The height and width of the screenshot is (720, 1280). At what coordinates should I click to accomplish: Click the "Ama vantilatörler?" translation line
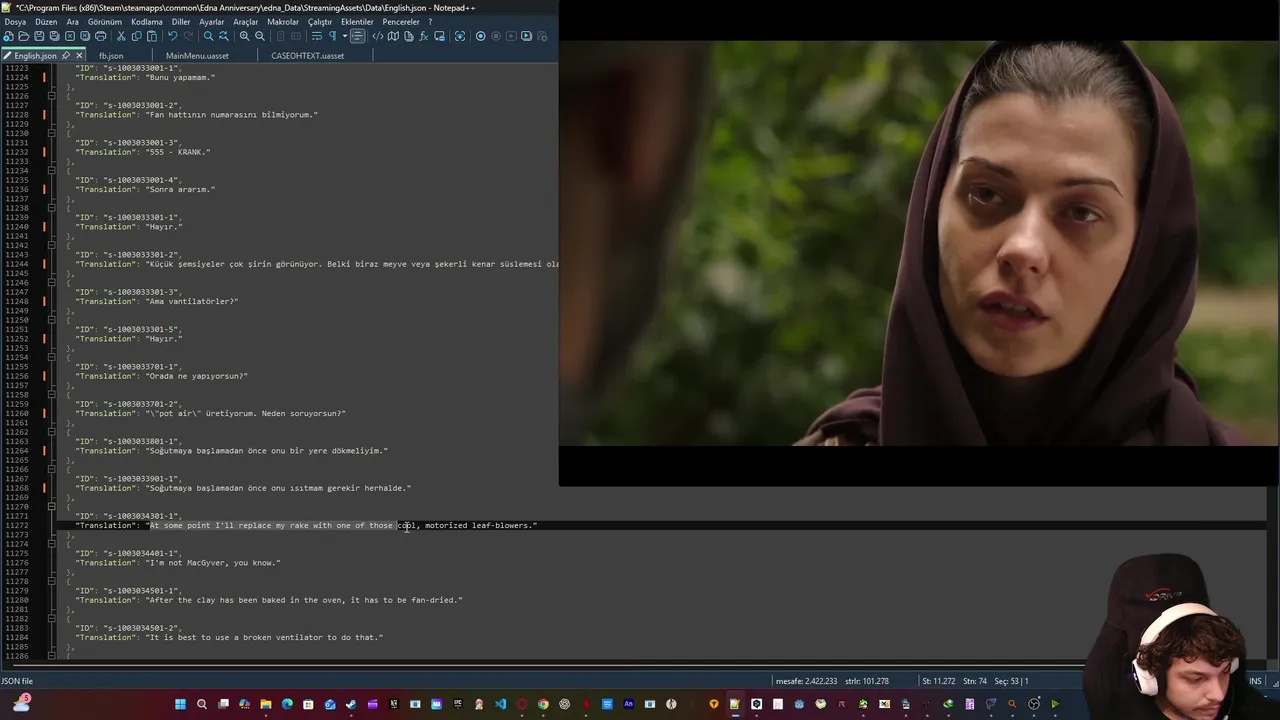[x=157, y=301]
